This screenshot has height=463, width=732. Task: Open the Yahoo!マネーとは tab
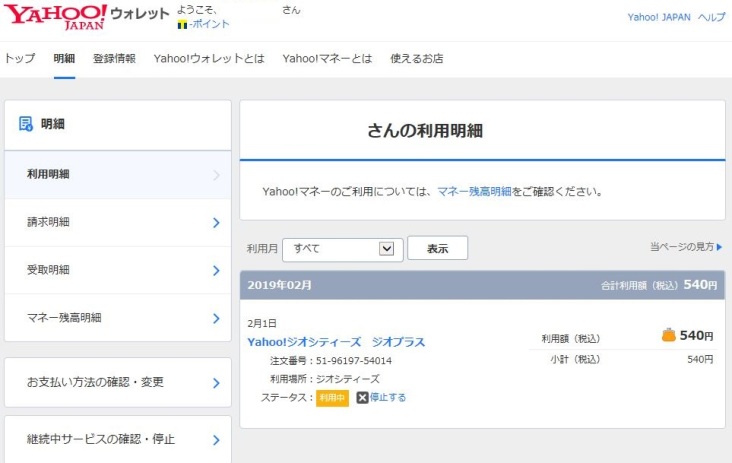click(x=327, y=58)
